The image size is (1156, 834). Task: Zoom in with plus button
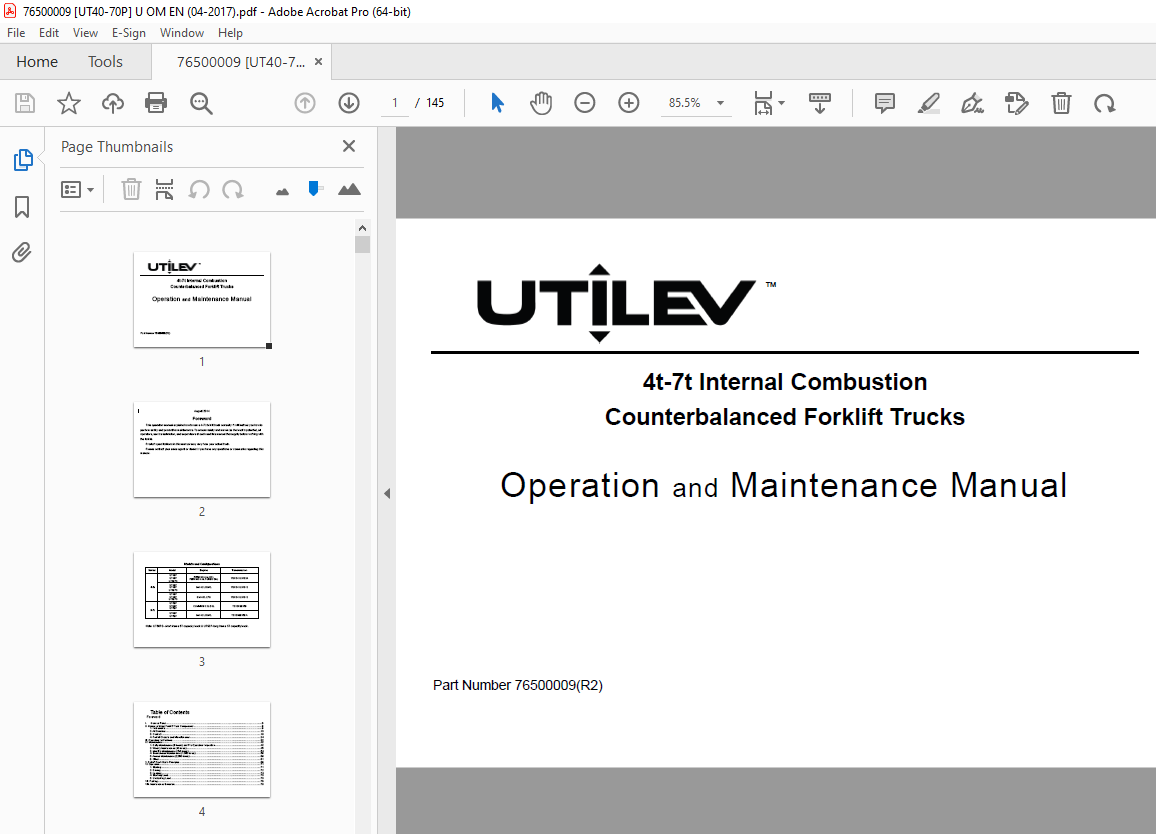[629, 103]
